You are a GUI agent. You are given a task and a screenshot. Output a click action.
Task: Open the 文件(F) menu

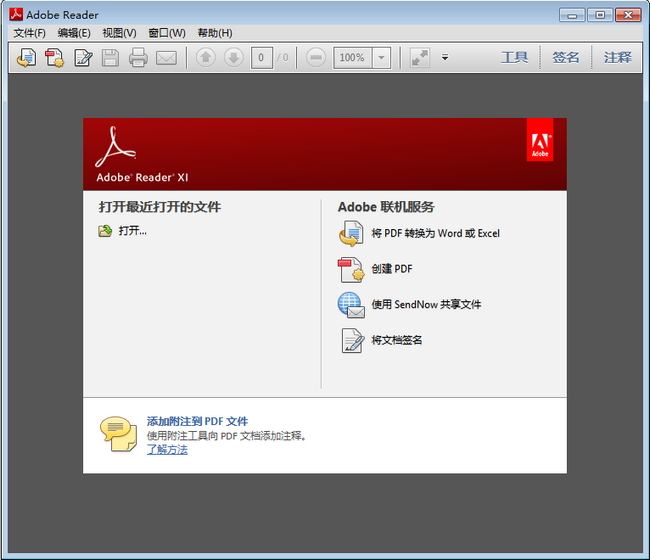click(x=29, y=33)
